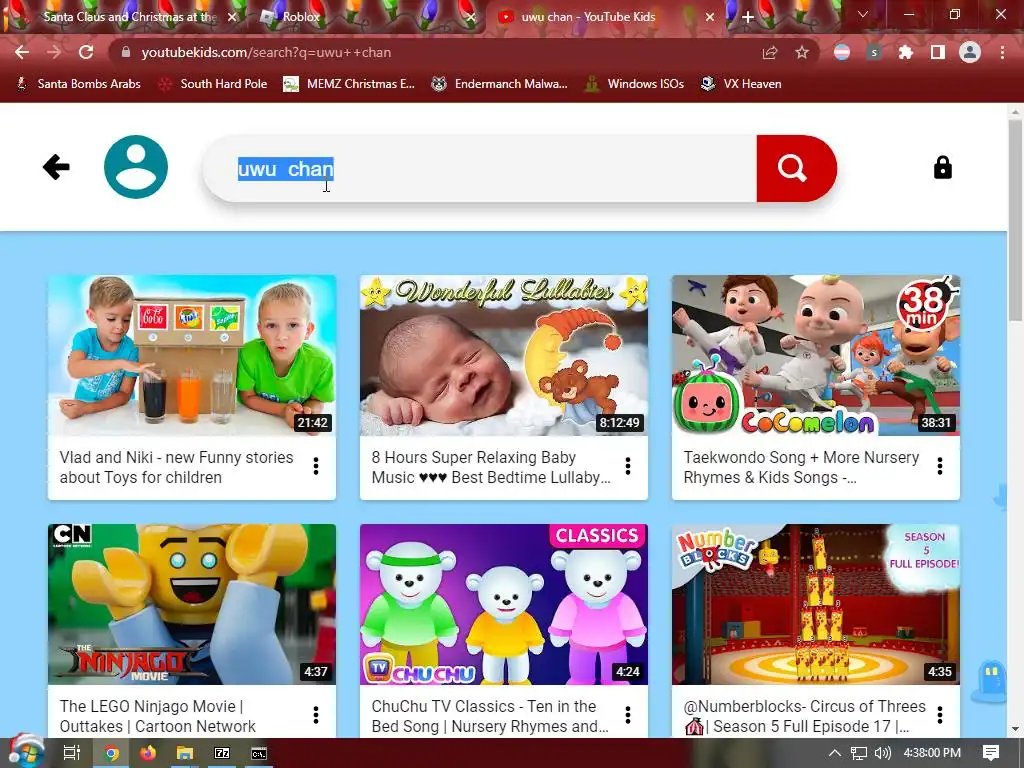Open options menu for ChuChu TV Classics video
1024x768 pixels.
pyautogui.click(x=628, y=715)
